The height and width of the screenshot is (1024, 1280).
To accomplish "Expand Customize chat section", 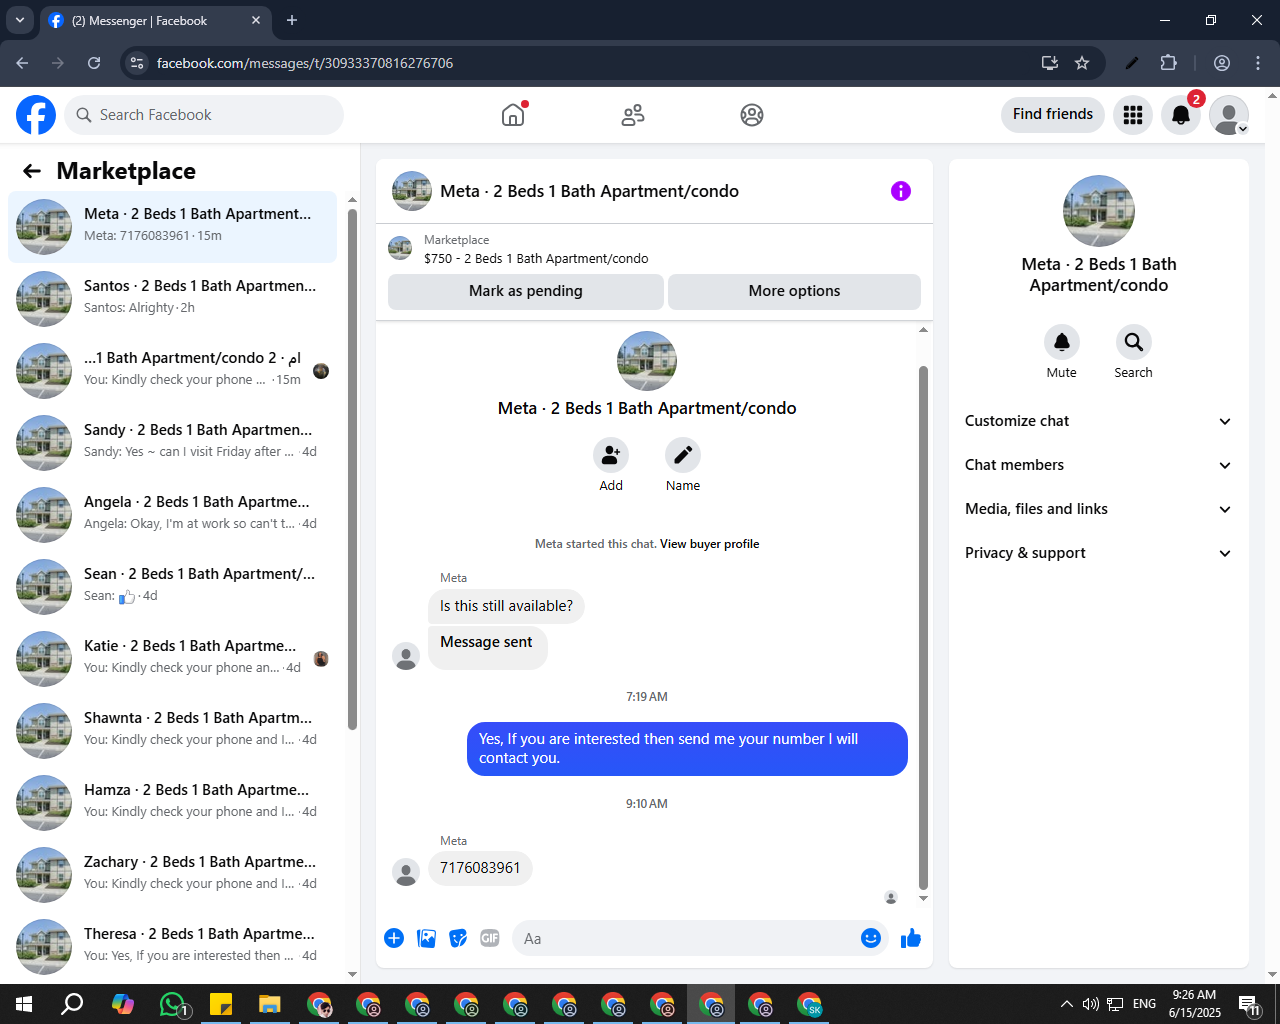I will [1098, 421].
